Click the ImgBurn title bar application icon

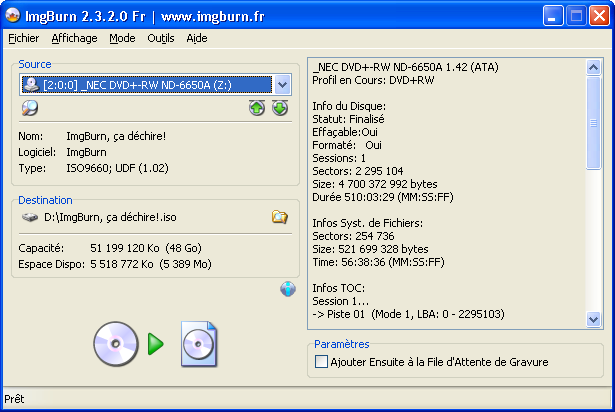click(14, 16)
